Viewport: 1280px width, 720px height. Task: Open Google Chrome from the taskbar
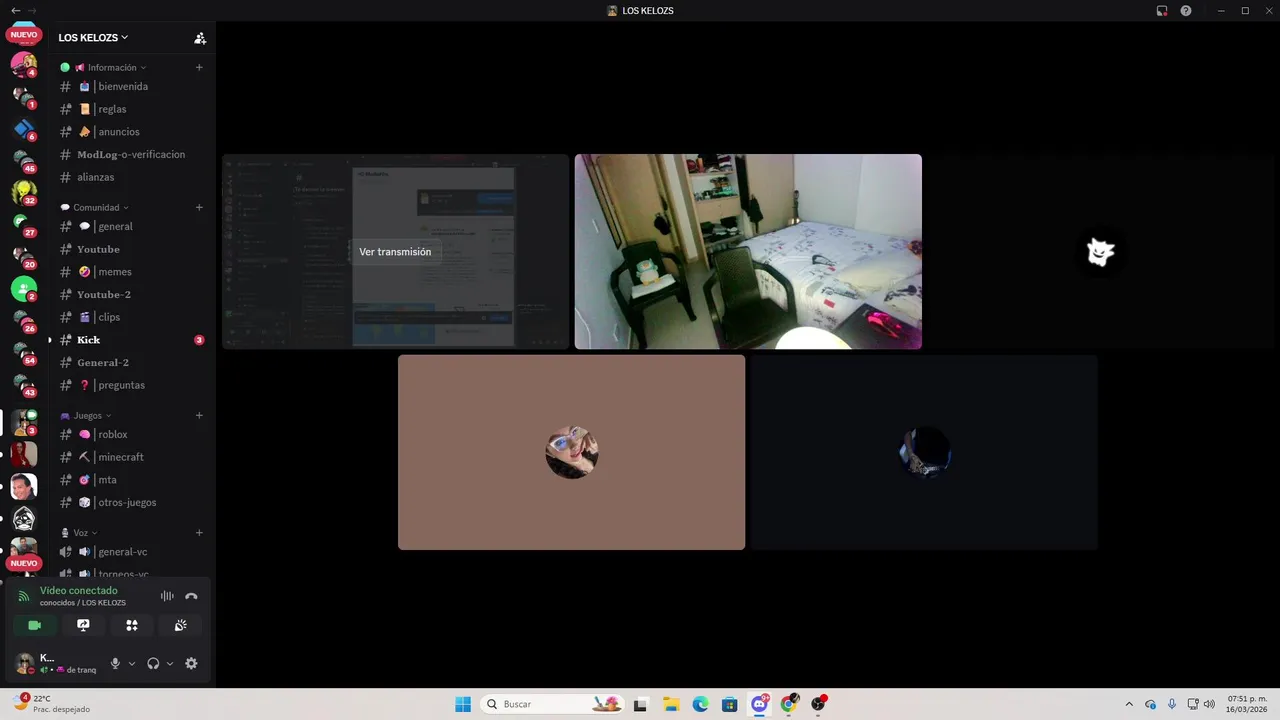(x=789, y=704)
